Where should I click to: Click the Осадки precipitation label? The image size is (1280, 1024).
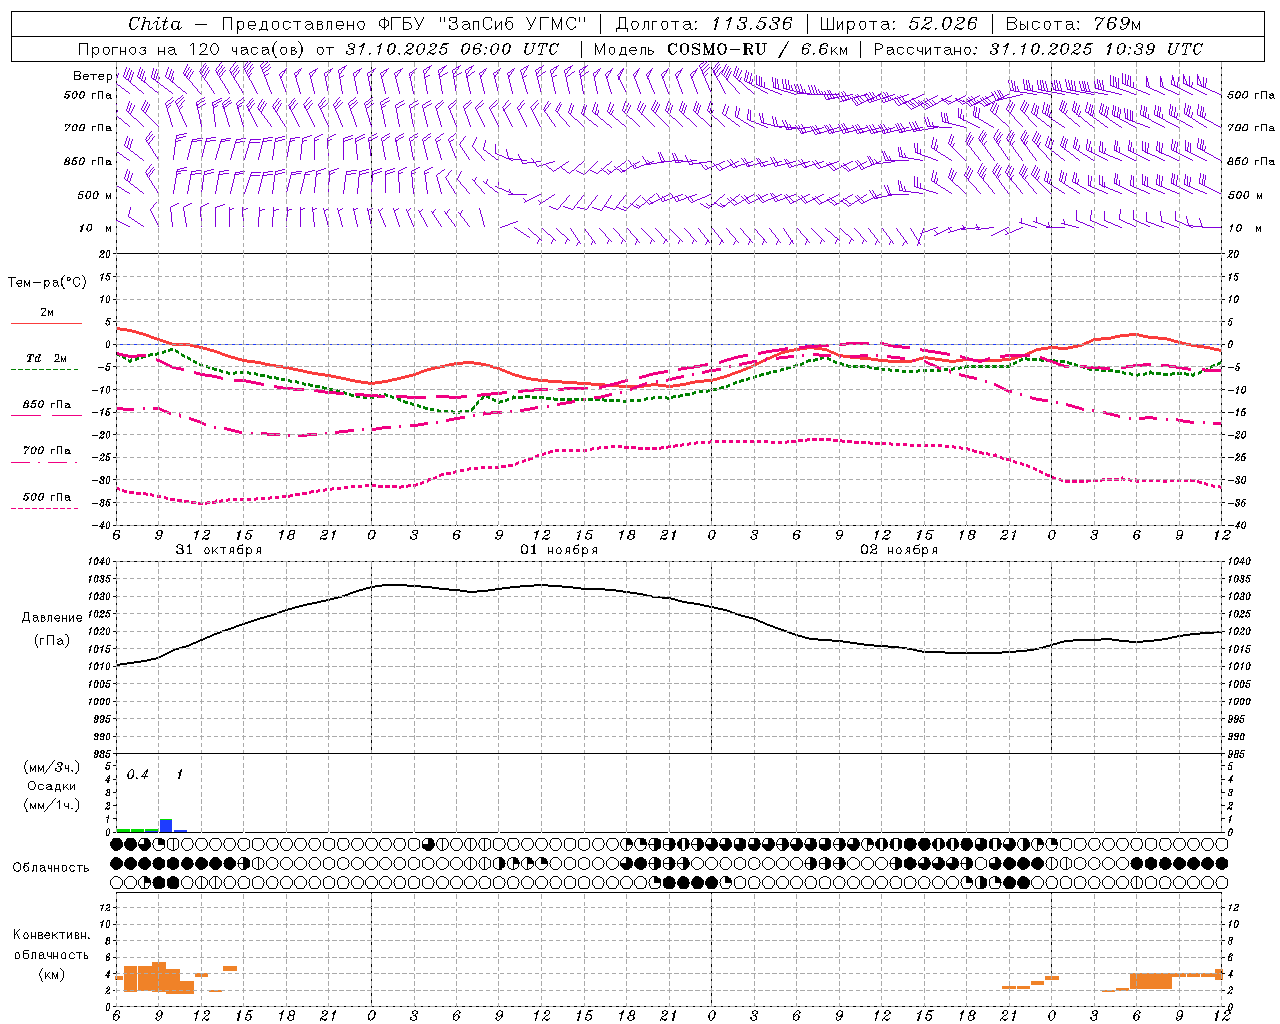51,786
